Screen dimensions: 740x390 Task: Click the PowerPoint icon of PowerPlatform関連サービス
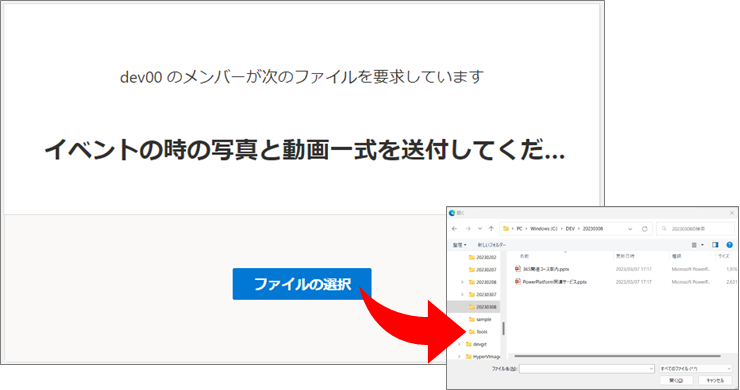(x=518, y=281)
